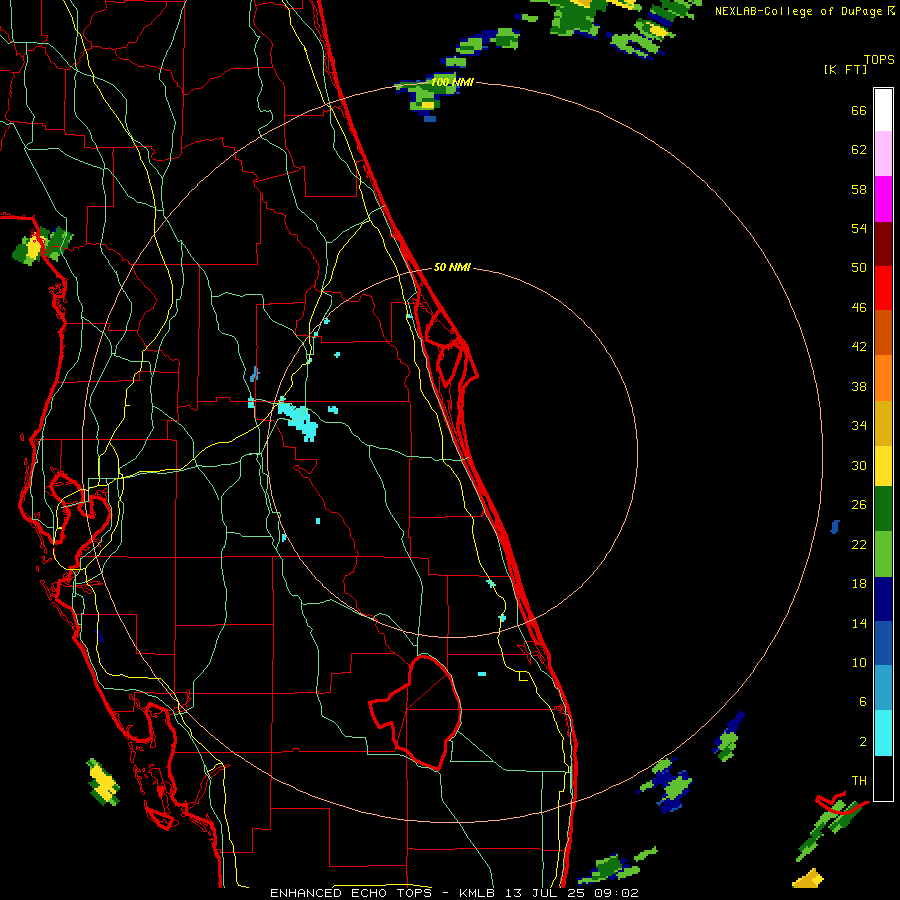Click the "30" legend value
This screenshot has height=900, width=900.
pyautogui.click(x=859, y=465)
